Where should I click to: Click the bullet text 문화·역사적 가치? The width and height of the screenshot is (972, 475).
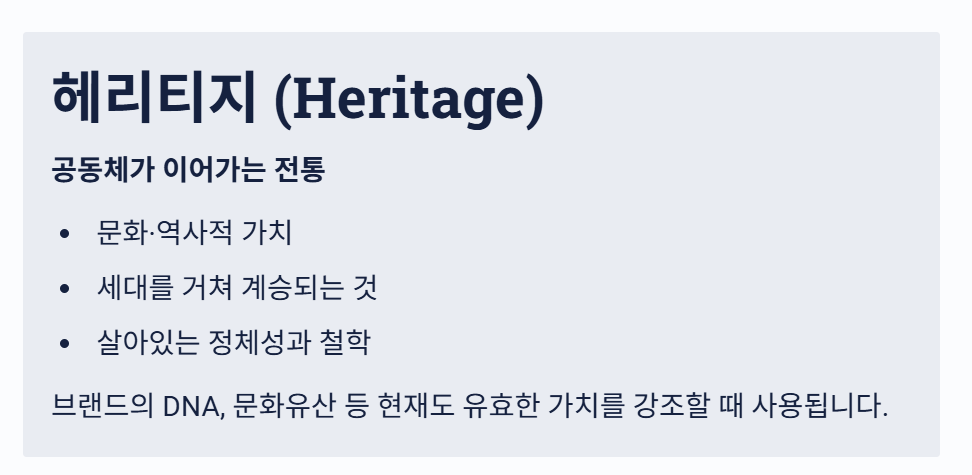click(x=194, y=233)
